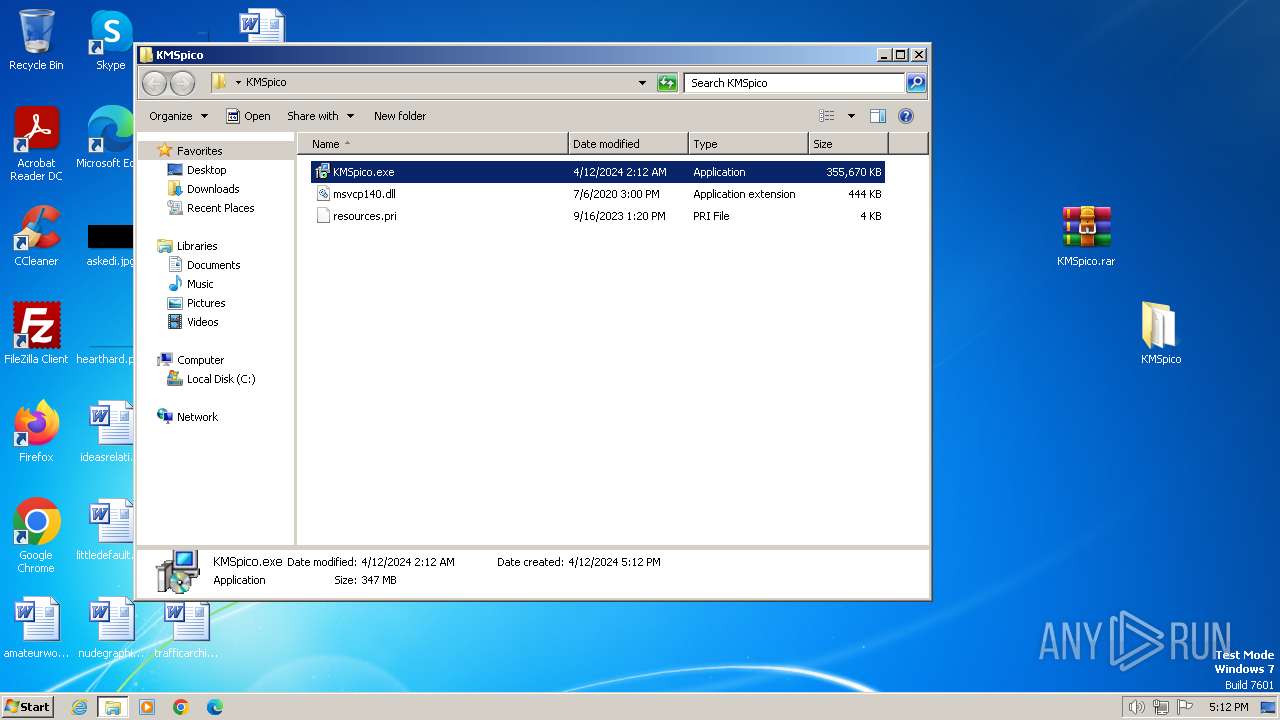
Task: Select the msvcp140.dll file
Action: pos(597,194)
